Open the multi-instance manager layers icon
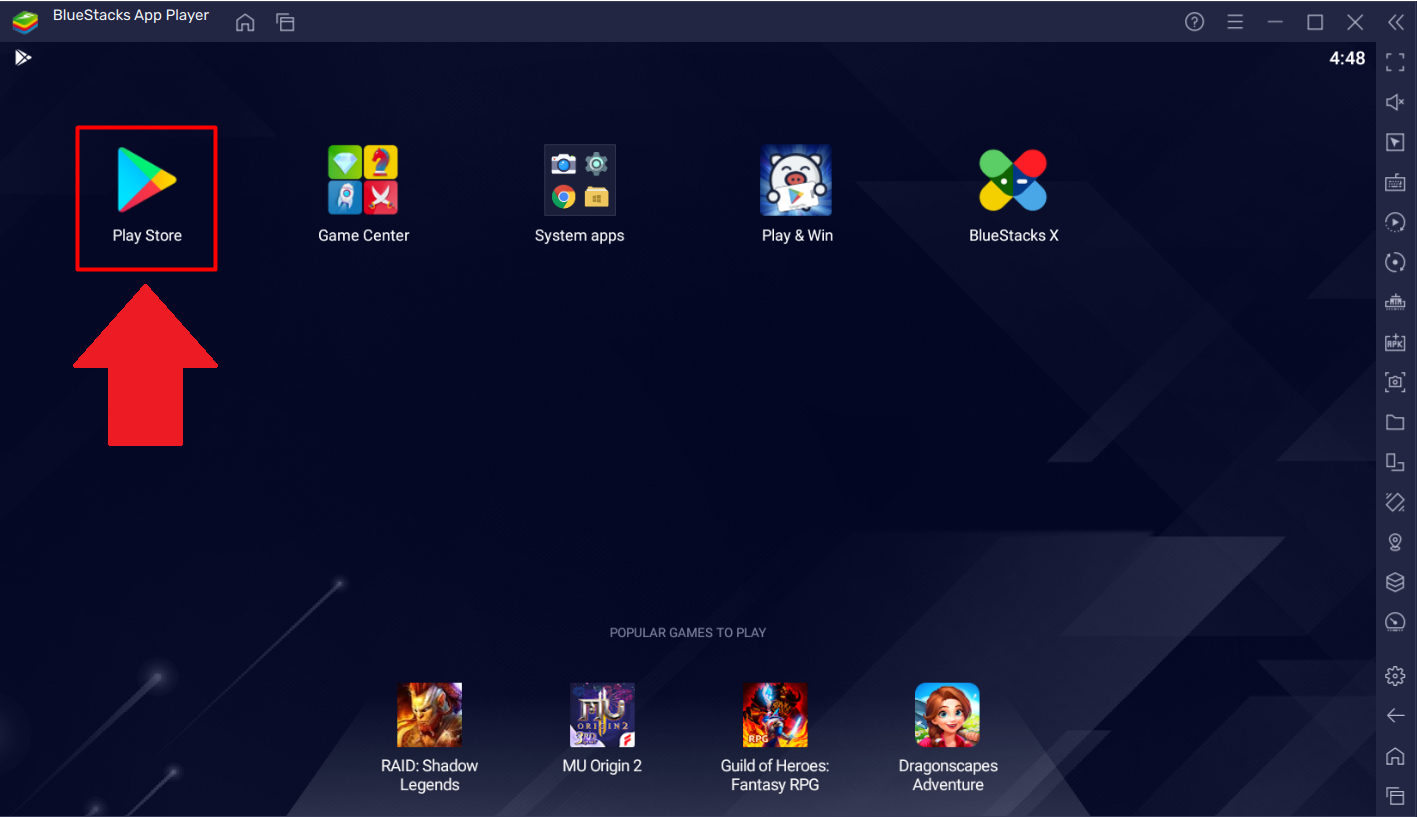Screen dimensions: 1417x817 tap(1395, 582)
